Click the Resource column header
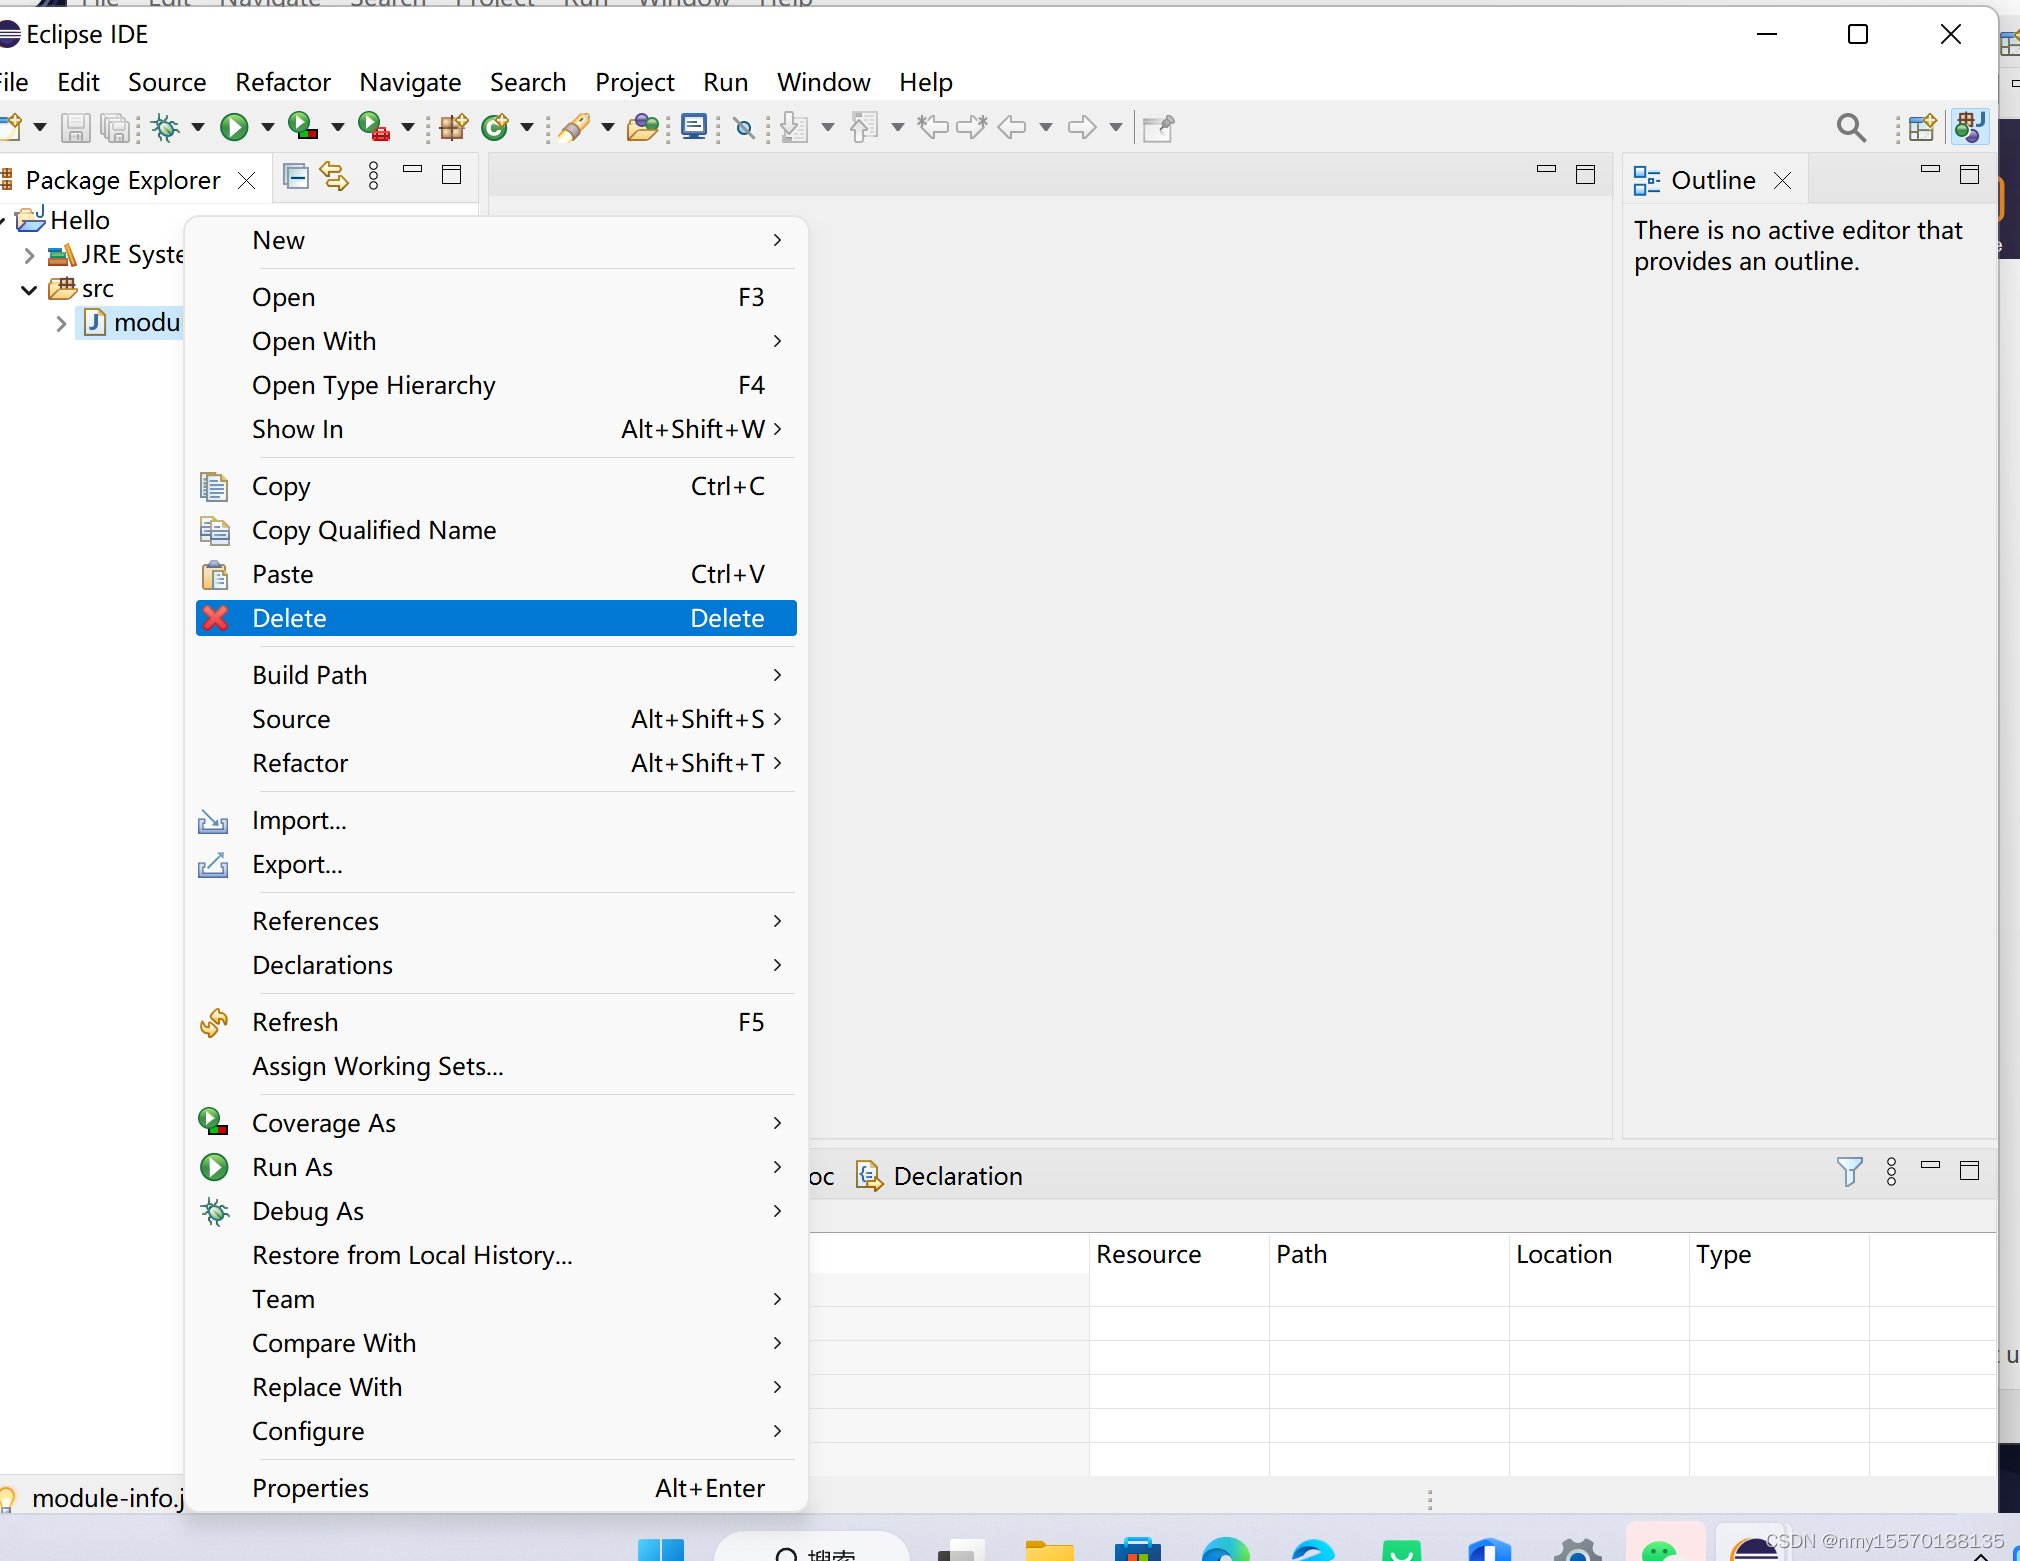 click(1148, 1254)
